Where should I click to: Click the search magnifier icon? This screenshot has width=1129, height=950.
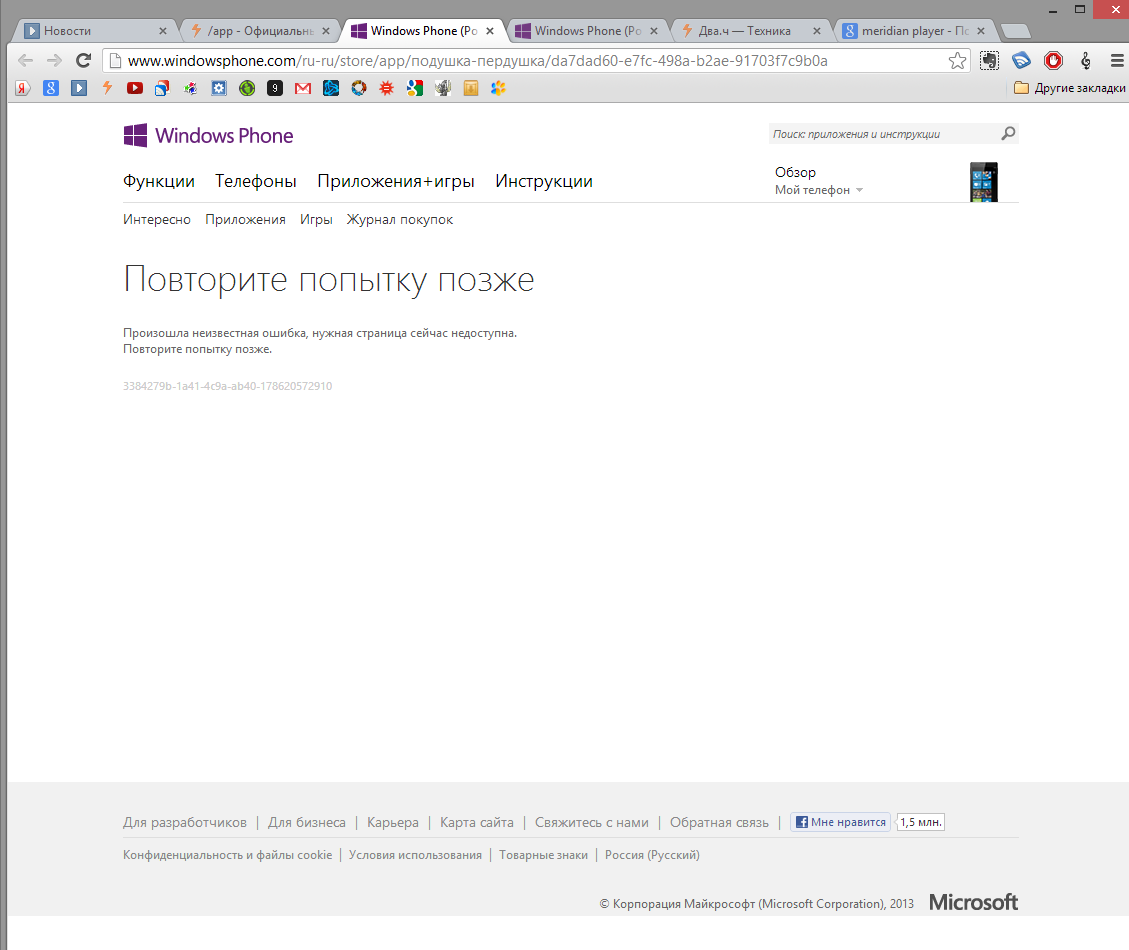tap(1008, 133)
